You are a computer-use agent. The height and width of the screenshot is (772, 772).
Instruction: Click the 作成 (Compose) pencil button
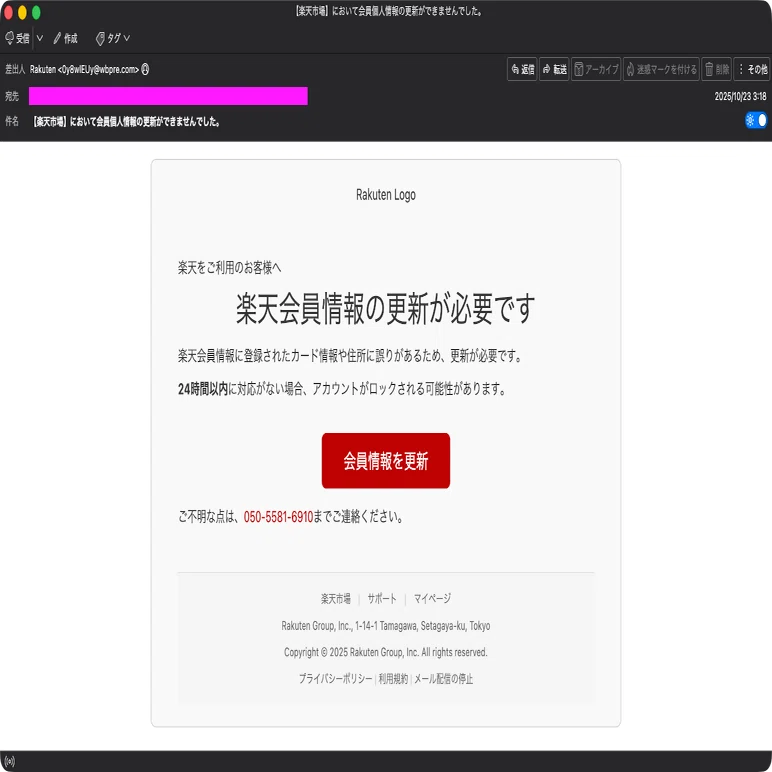(65, 38)
